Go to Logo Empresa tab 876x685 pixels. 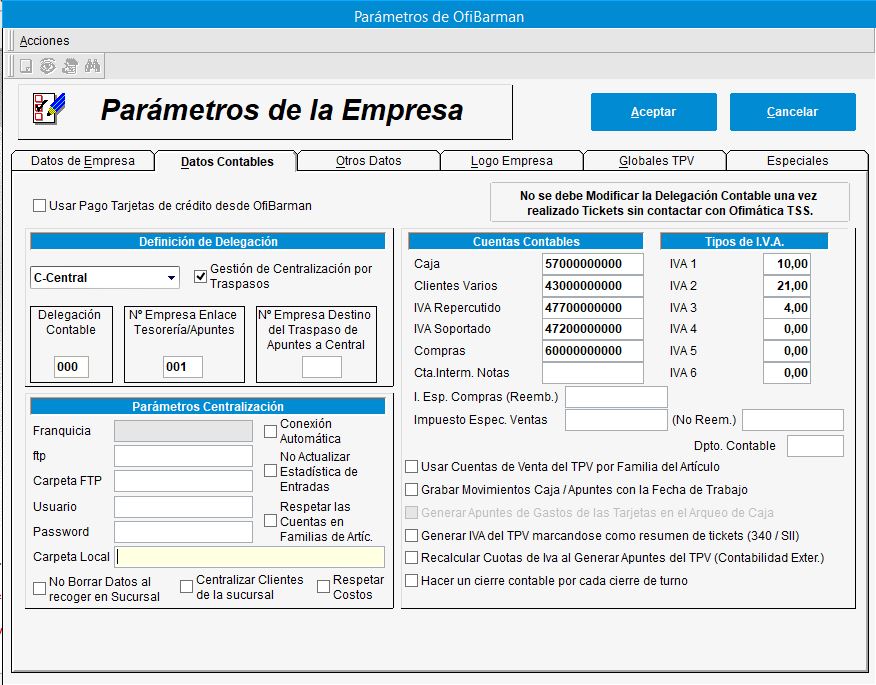(x=512, y=161)
